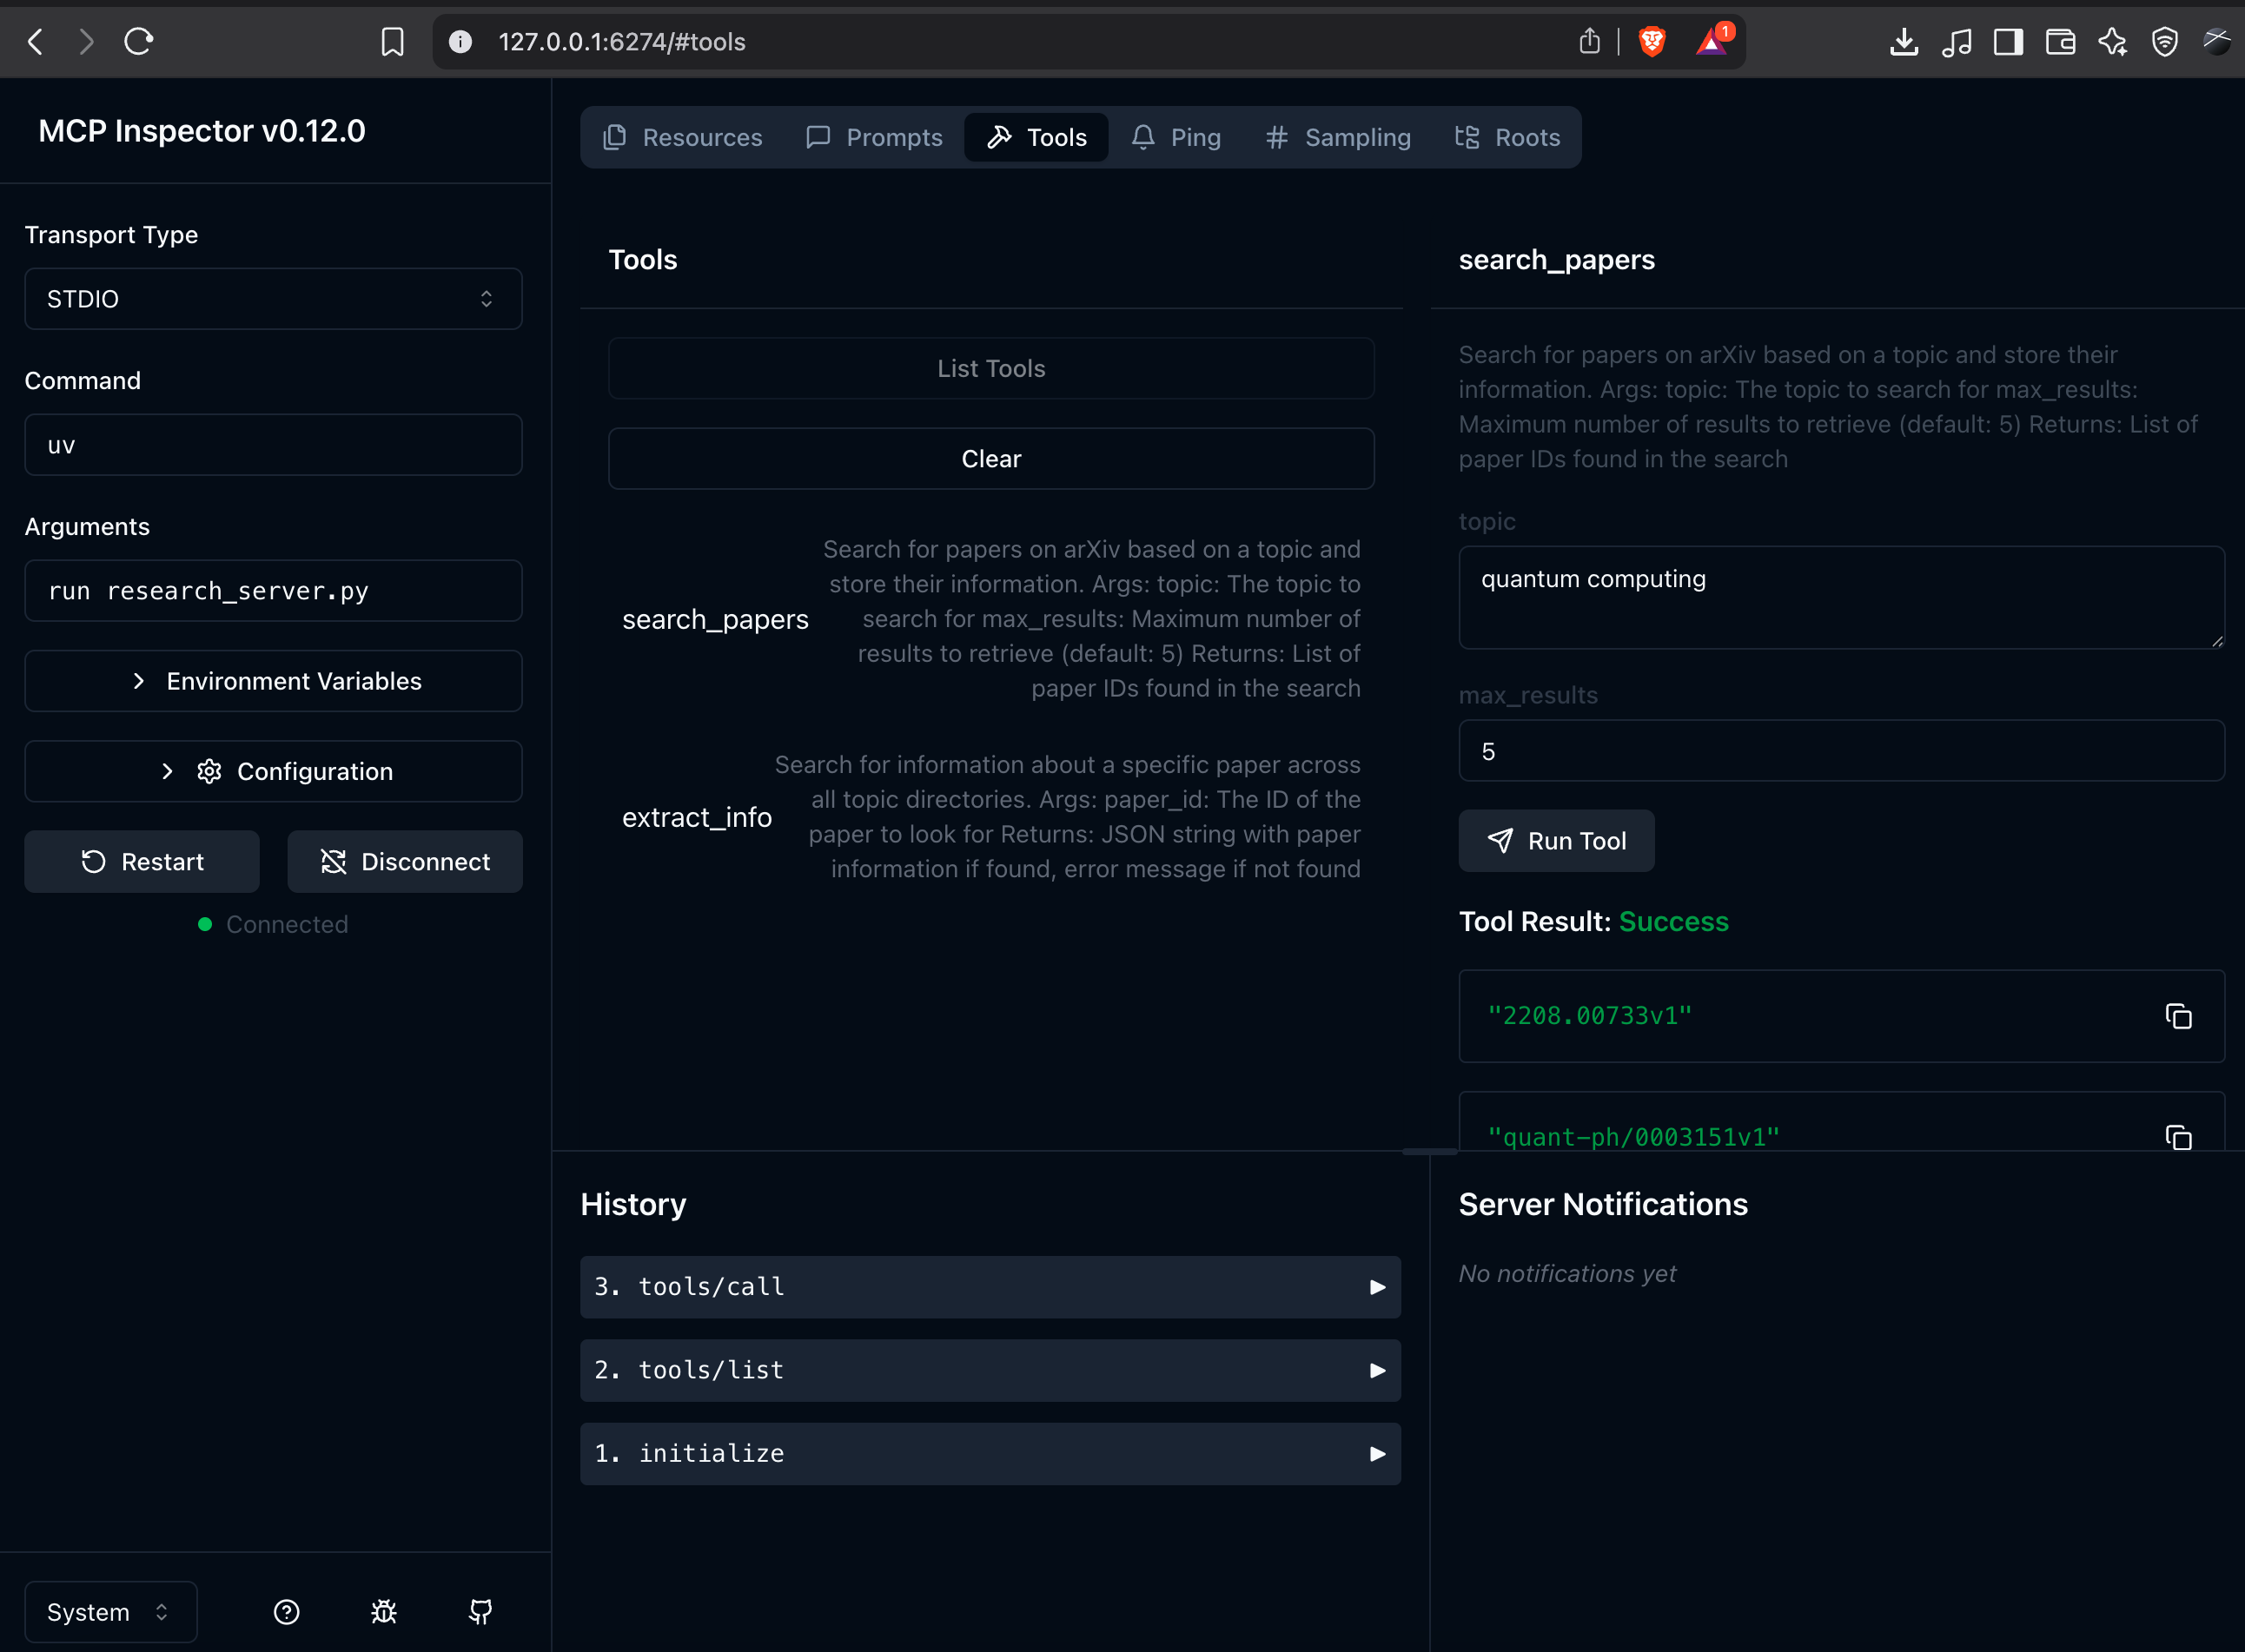This screenshot has height=1652, width=2245.
Task: Disconnect from the server
Action: (x=405, y=862)
